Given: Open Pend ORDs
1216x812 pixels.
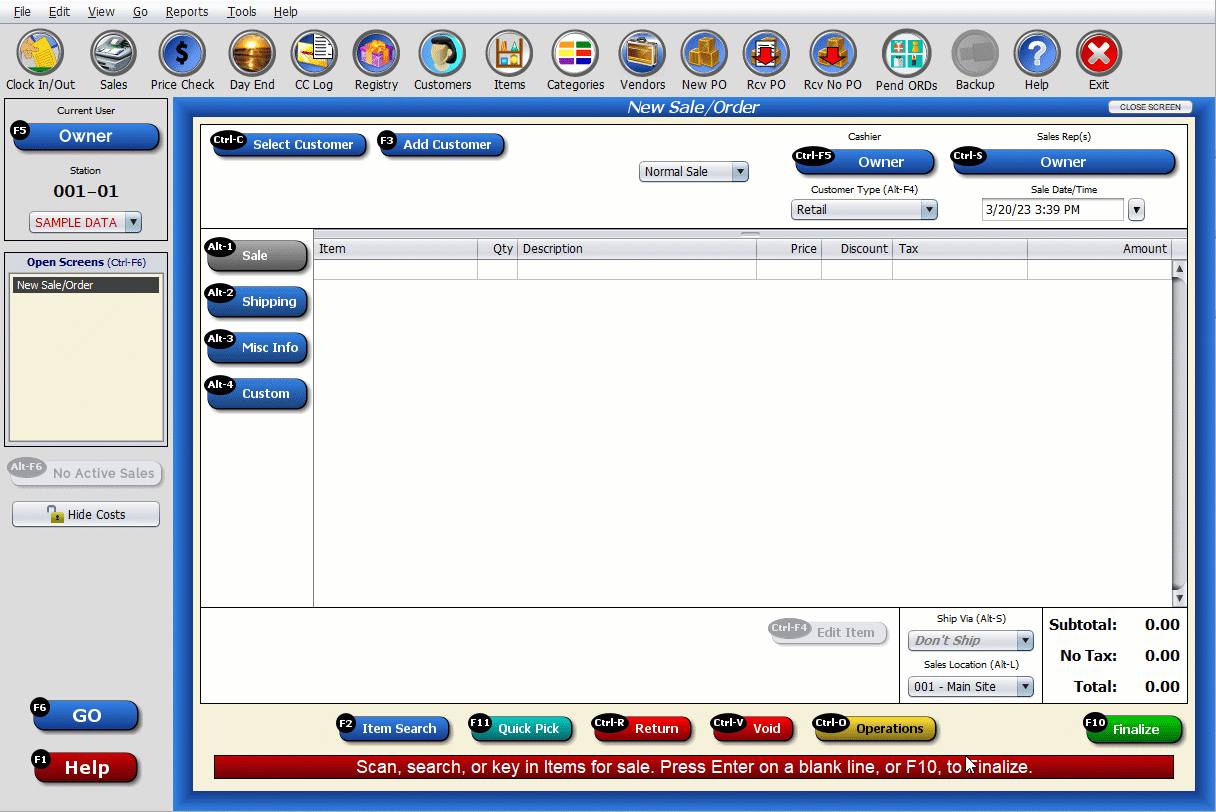Looking at the screenshot, I should (x=906, y=52).
